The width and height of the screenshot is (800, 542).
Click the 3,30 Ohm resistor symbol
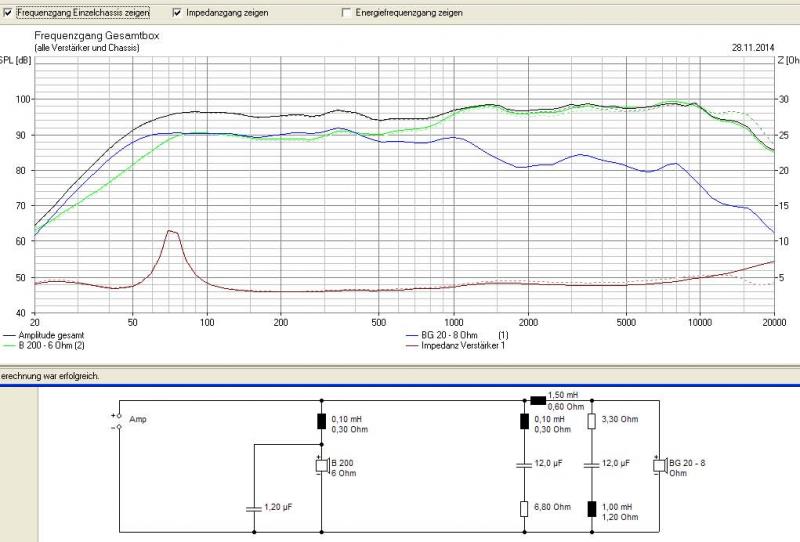[590, 421]
